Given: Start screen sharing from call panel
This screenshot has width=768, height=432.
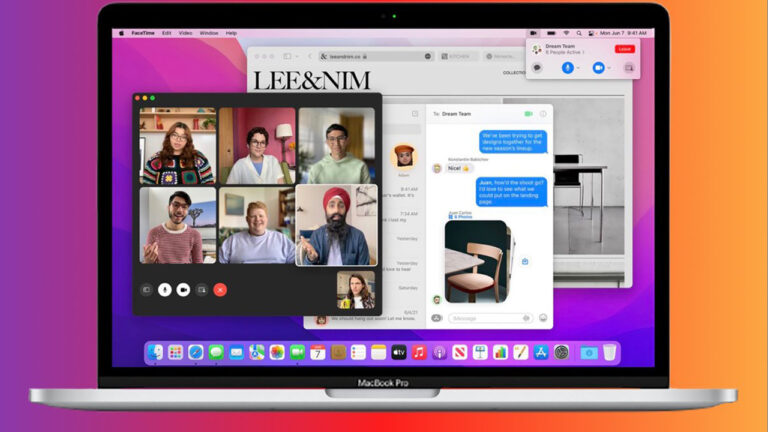Looking at the screenshot, I should point(629,68).
